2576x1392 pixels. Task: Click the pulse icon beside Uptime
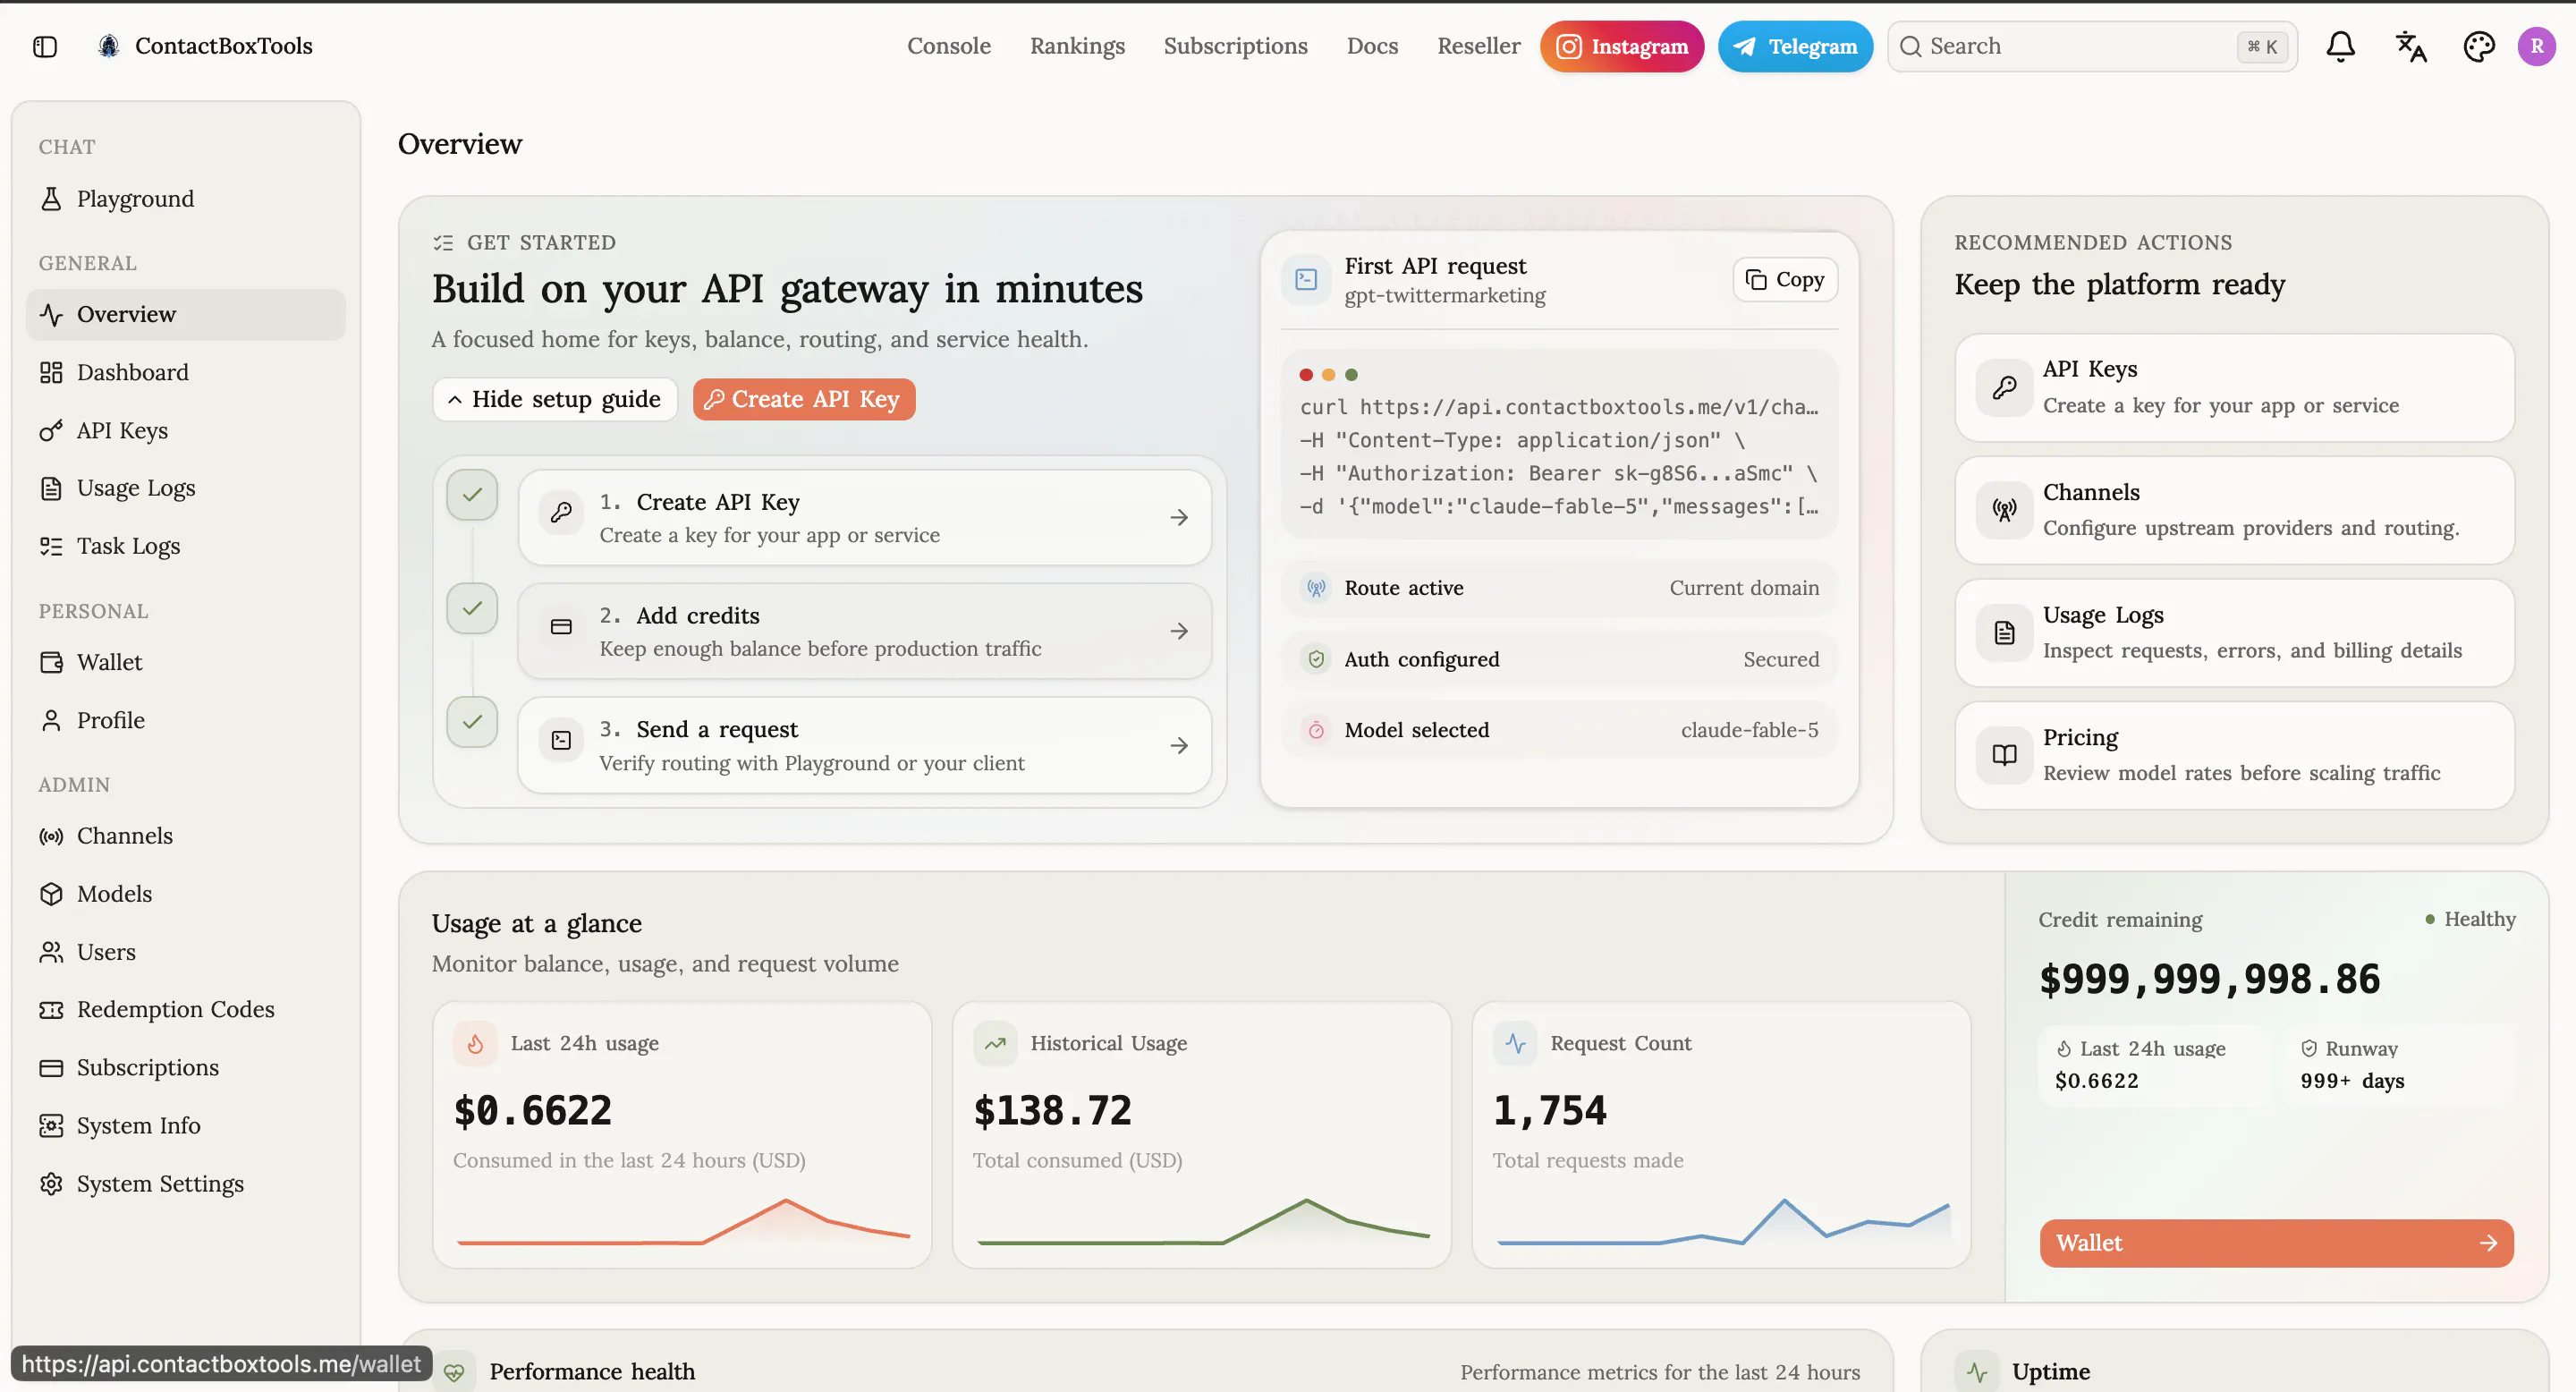[x=1977, y=1372]
